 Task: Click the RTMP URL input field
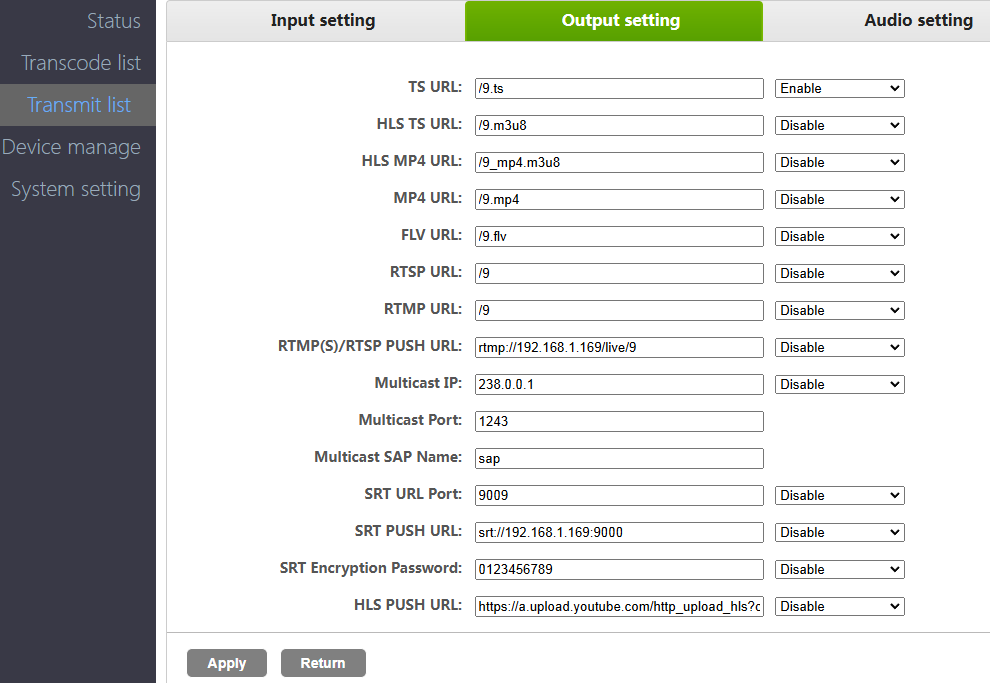click(x=619, y=311)
